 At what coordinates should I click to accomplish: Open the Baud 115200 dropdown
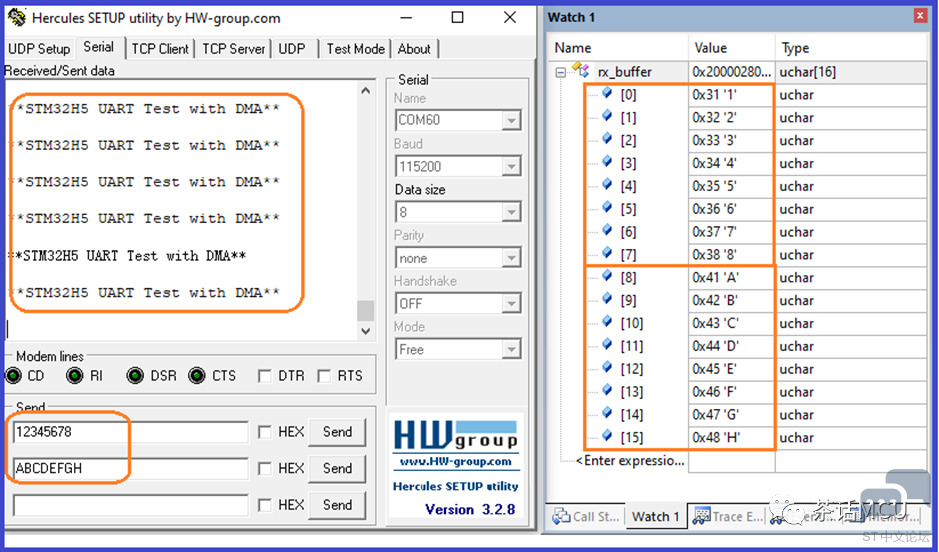(511, 166)
